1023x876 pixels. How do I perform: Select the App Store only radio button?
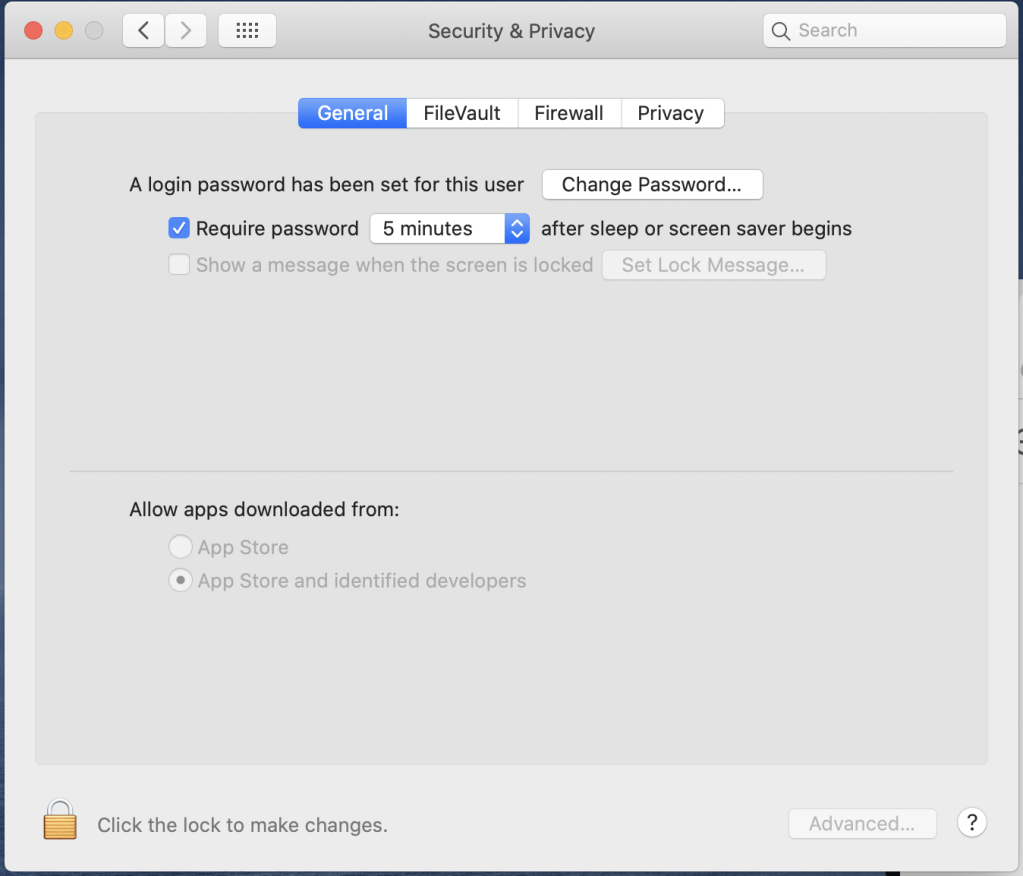click(180, 547)
